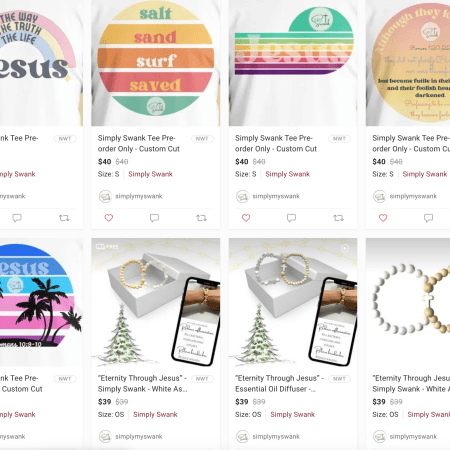Open comments on the rainbow Jesus tee
The width and height of the screenshot is (450, 450).
click(17, 218)
